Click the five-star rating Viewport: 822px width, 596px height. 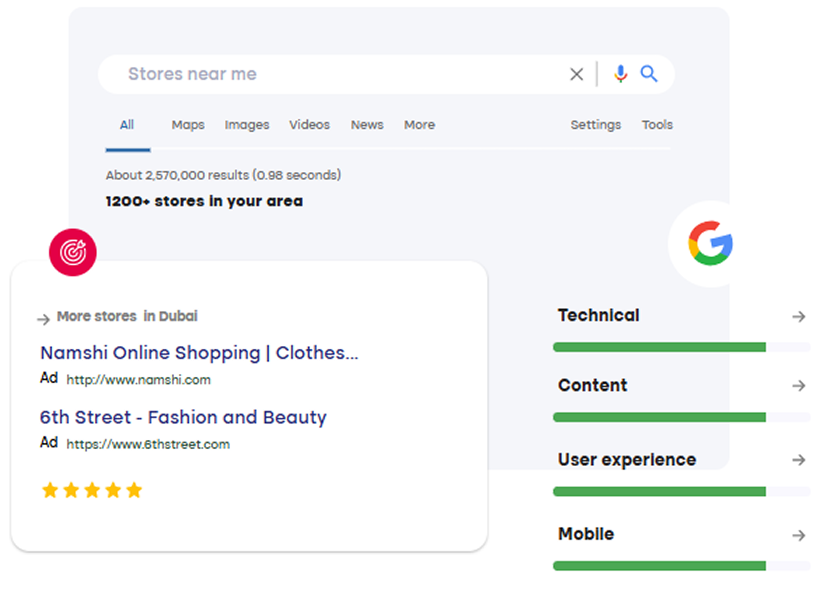92,490
